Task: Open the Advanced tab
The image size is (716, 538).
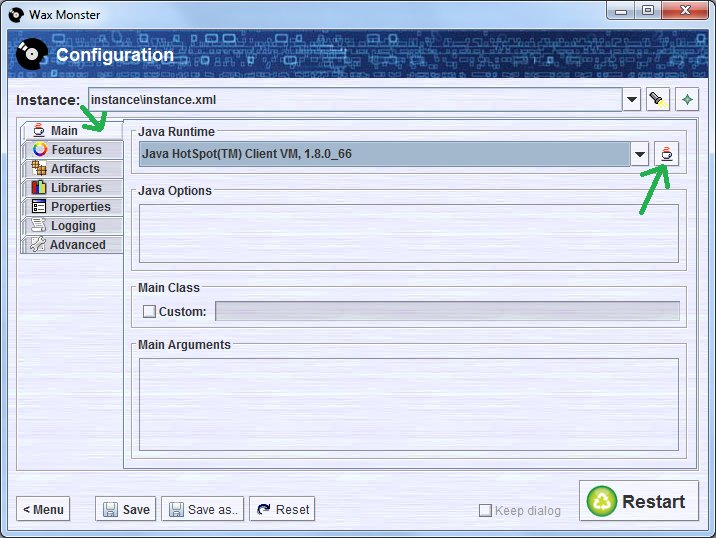Action: (72, 245)
